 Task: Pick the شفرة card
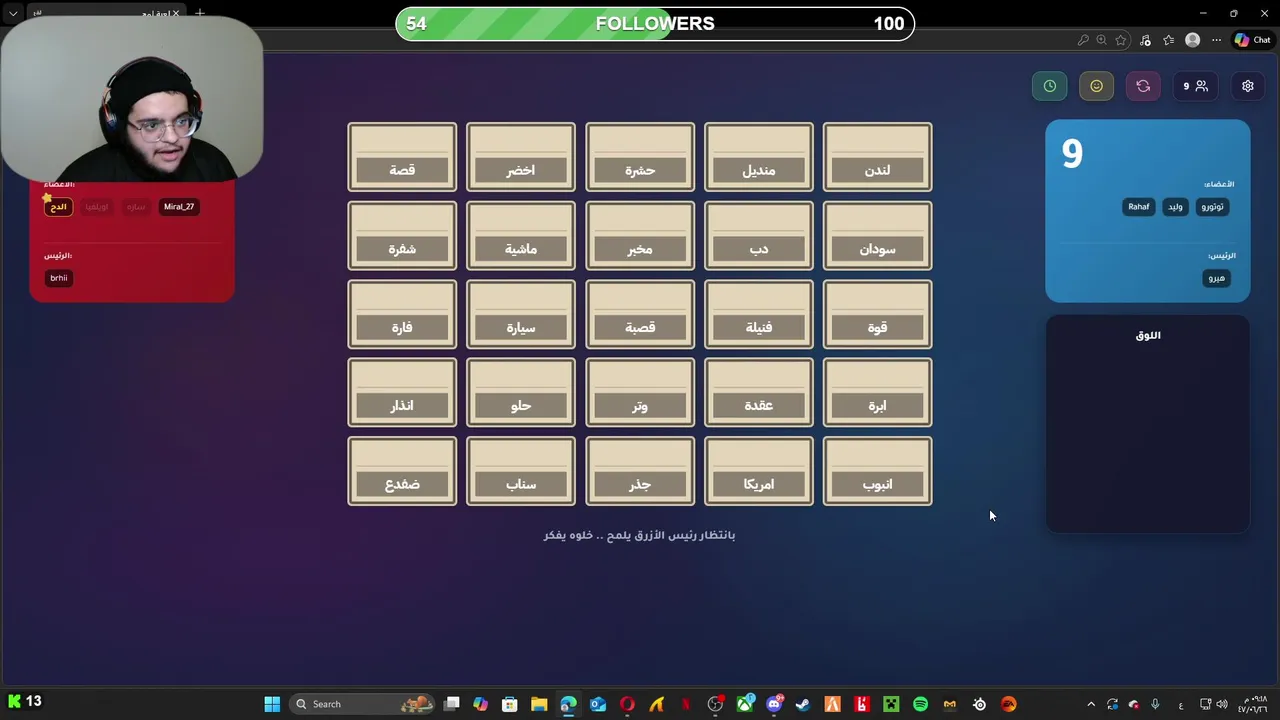tap(402, 236)
